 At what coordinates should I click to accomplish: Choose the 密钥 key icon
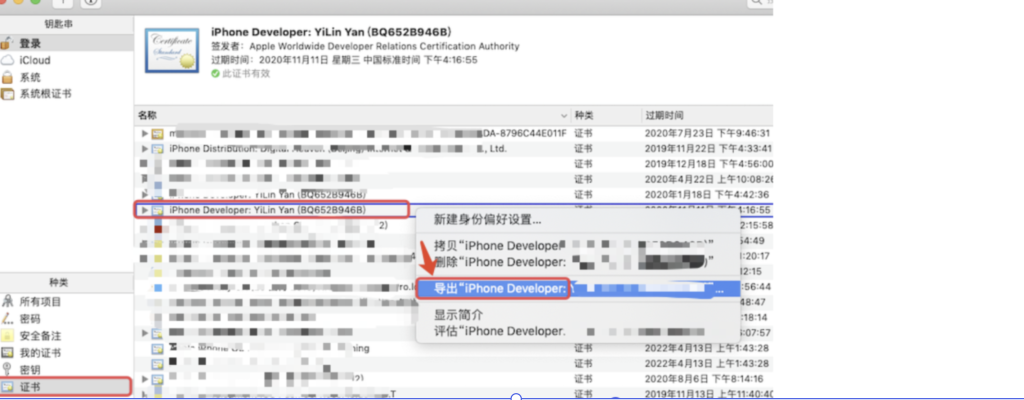click(7, 370)
